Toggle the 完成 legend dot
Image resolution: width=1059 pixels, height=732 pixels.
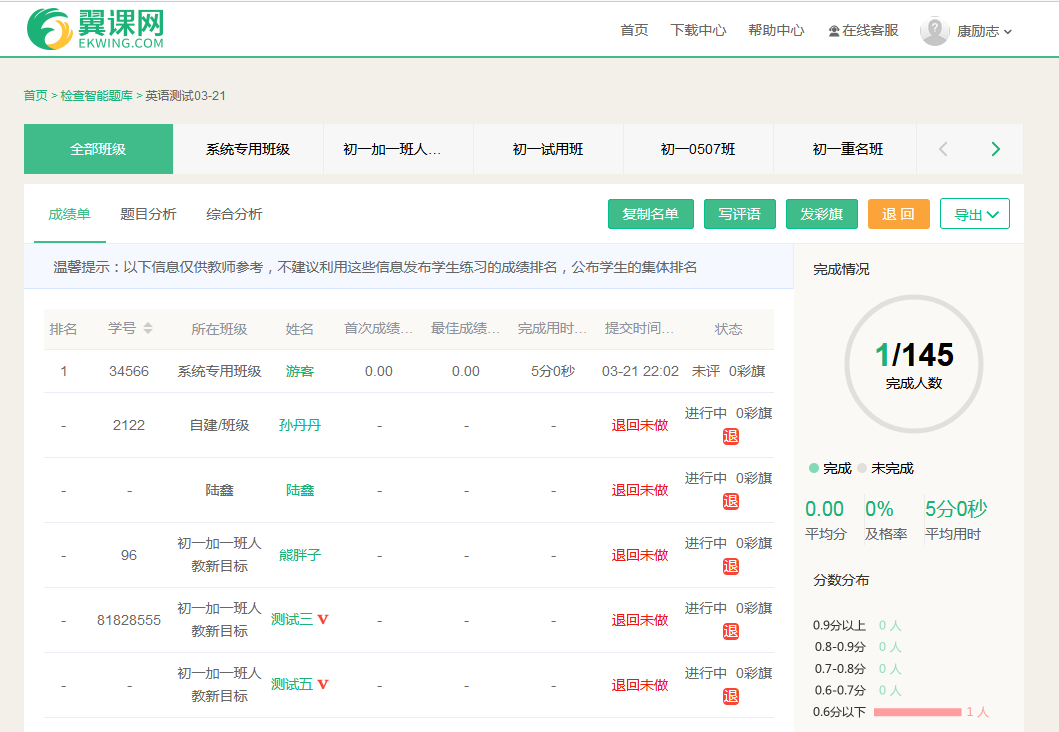pyautogui.click(x=814, y=468)
